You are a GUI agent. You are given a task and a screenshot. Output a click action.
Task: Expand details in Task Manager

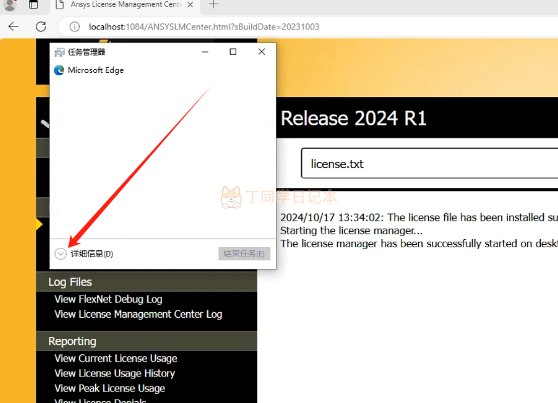[x=84, y=254]
